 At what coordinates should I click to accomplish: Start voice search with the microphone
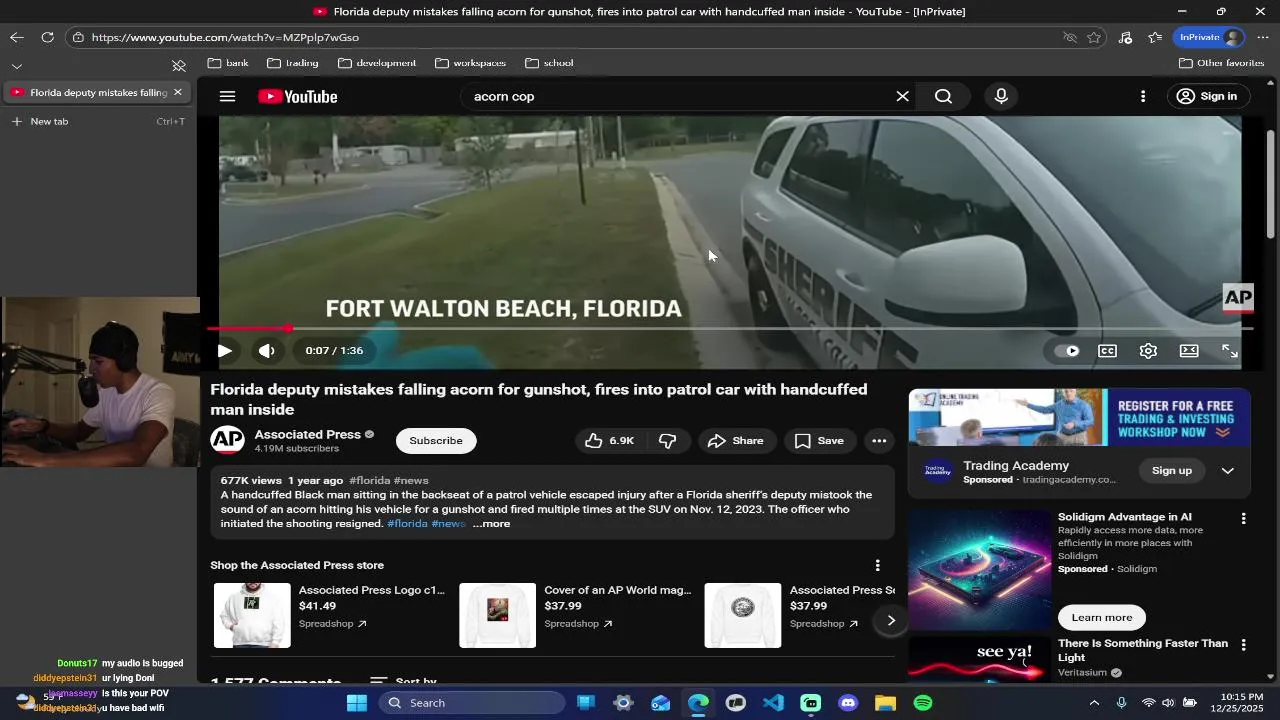point(1001,96)
